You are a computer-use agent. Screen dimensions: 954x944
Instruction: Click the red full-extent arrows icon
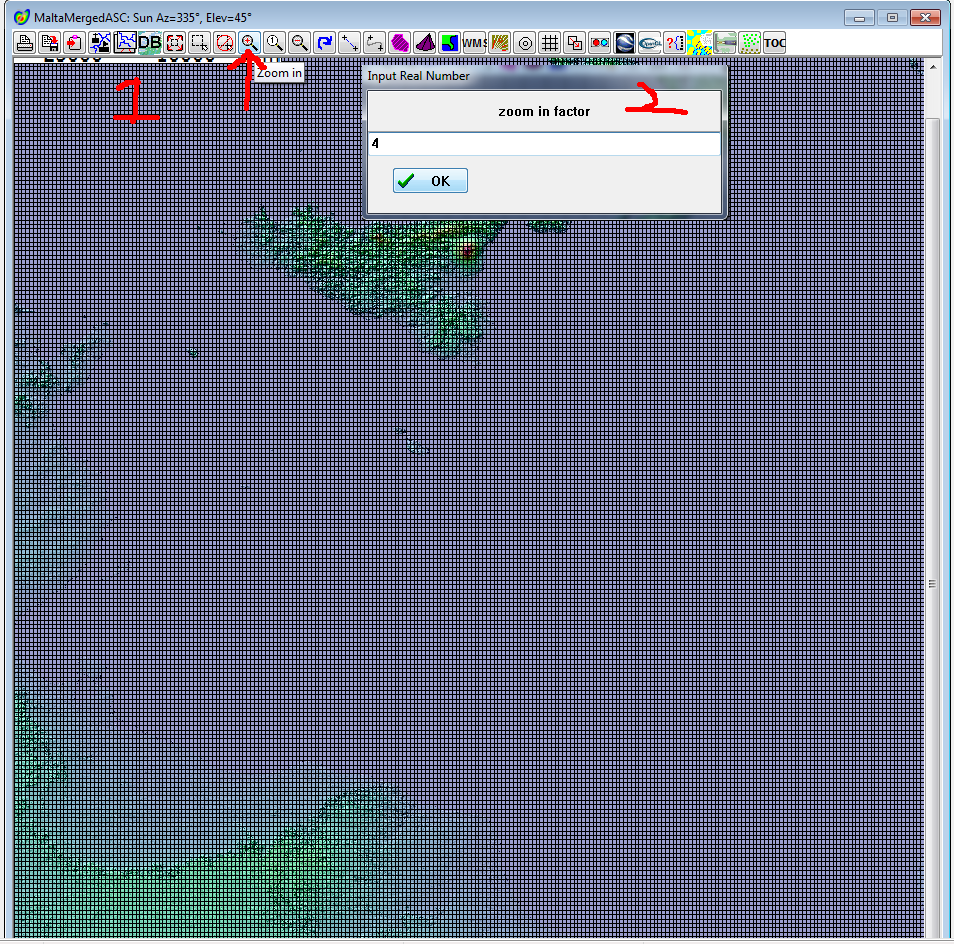point(175,43)
